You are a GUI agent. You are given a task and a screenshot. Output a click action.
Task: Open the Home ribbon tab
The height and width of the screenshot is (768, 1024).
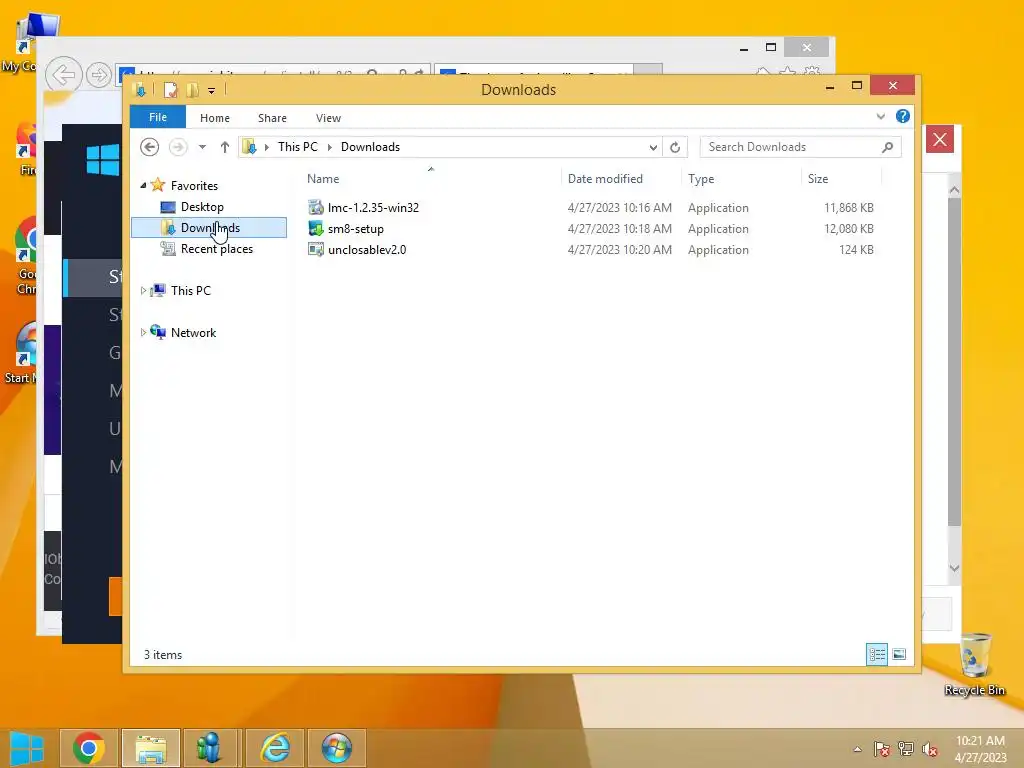215,118
